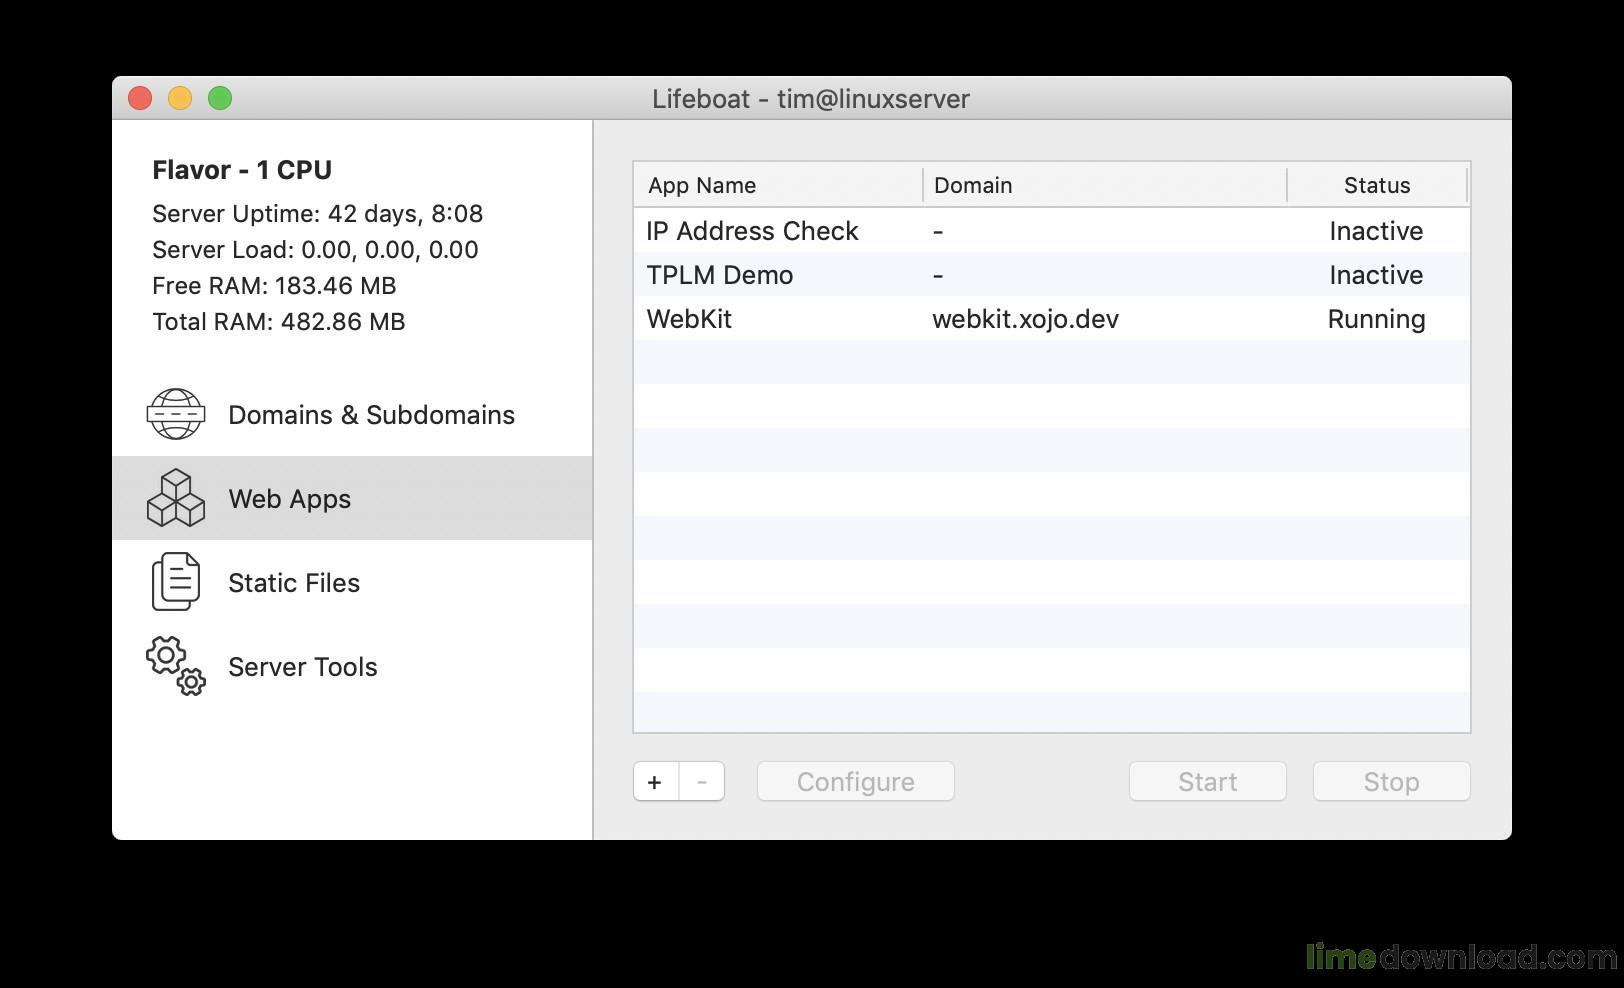Switch to Static Files section
The image size is (1624, 988).
point(352,582)
